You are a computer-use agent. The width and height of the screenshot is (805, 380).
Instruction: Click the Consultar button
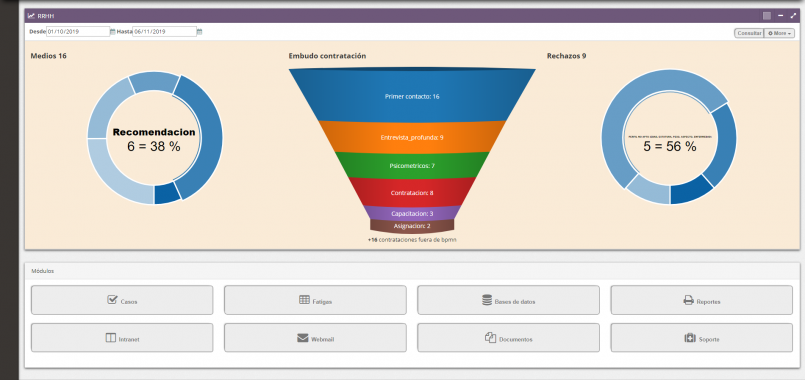click(749, 33)
